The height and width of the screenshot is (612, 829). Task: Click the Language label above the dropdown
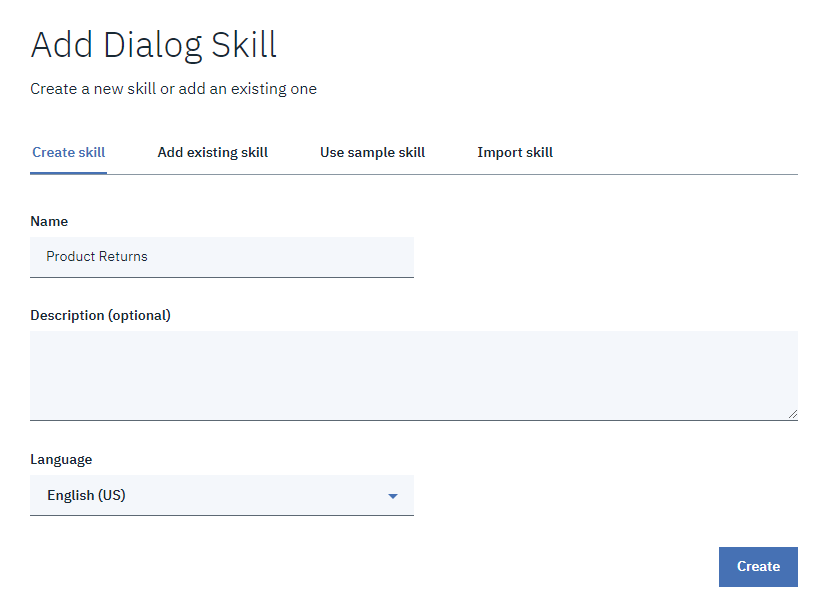tap(61, 459)
